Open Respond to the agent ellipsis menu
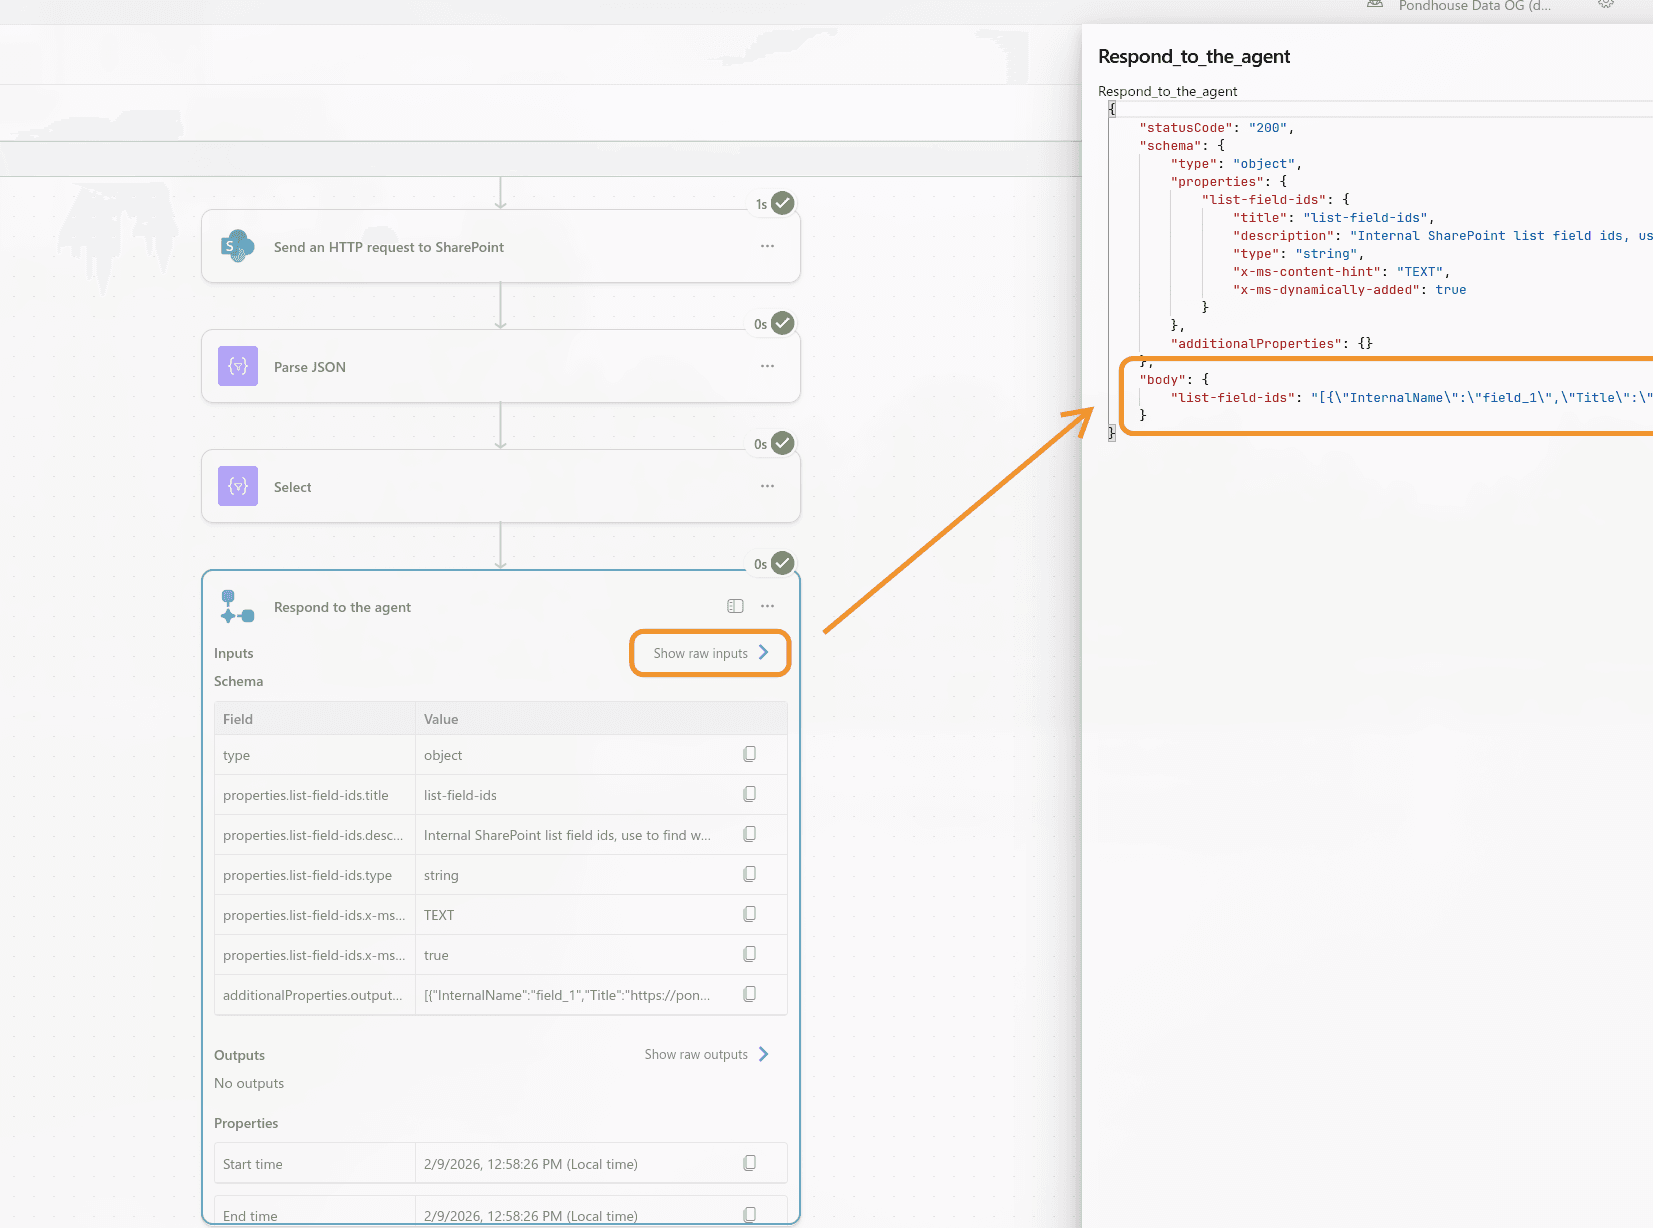 point(767,606)
